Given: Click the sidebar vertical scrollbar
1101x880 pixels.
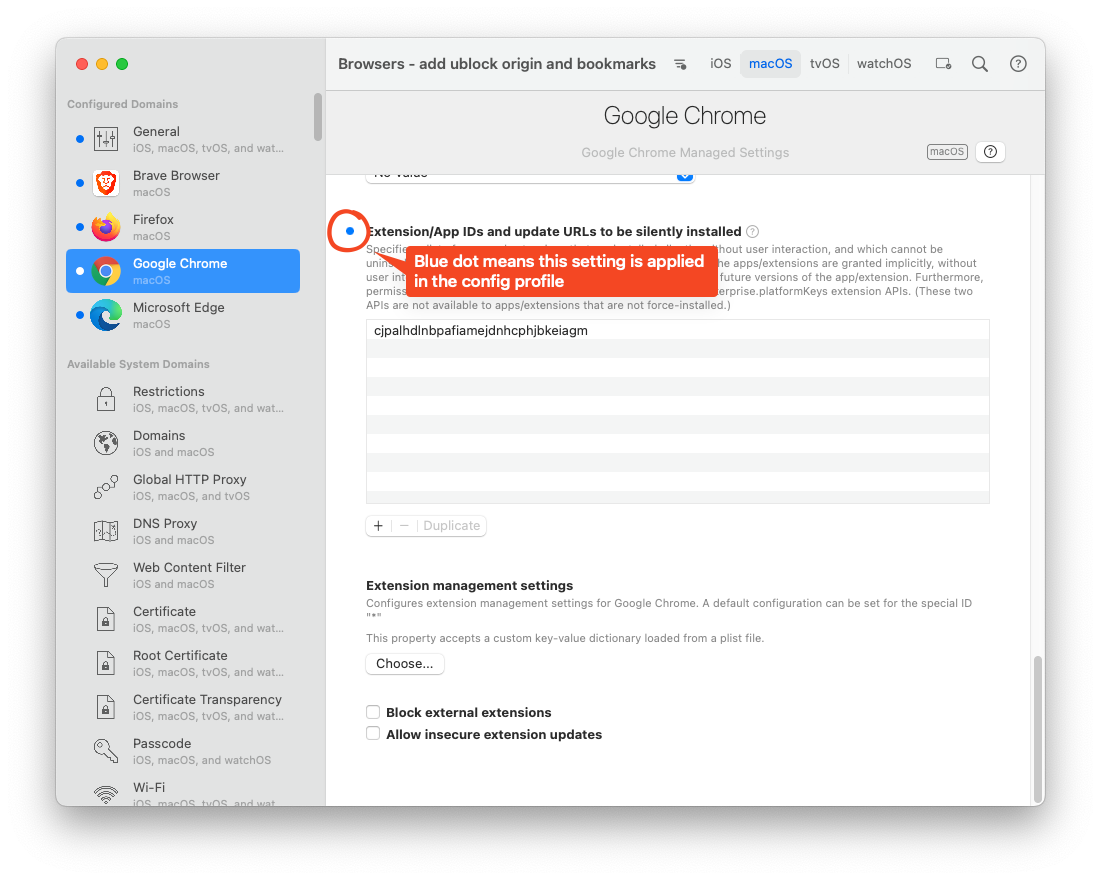Looking at the screenshot, I should click(318, 117).
